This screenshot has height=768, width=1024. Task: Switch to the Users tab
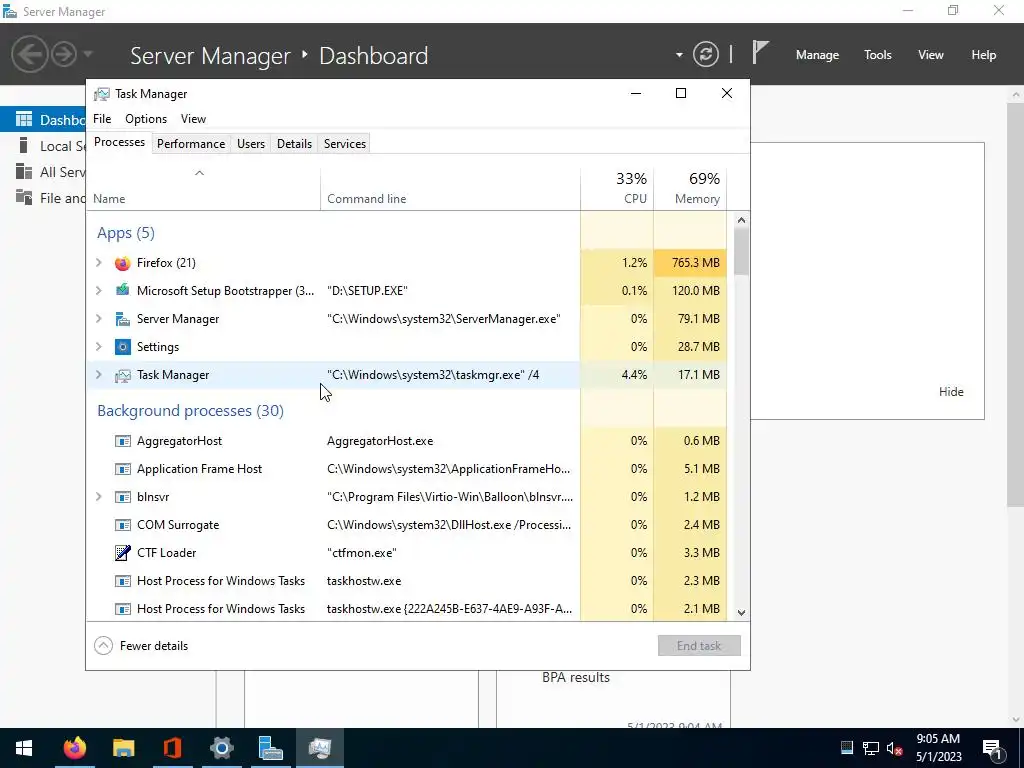(x=251, y=144)
